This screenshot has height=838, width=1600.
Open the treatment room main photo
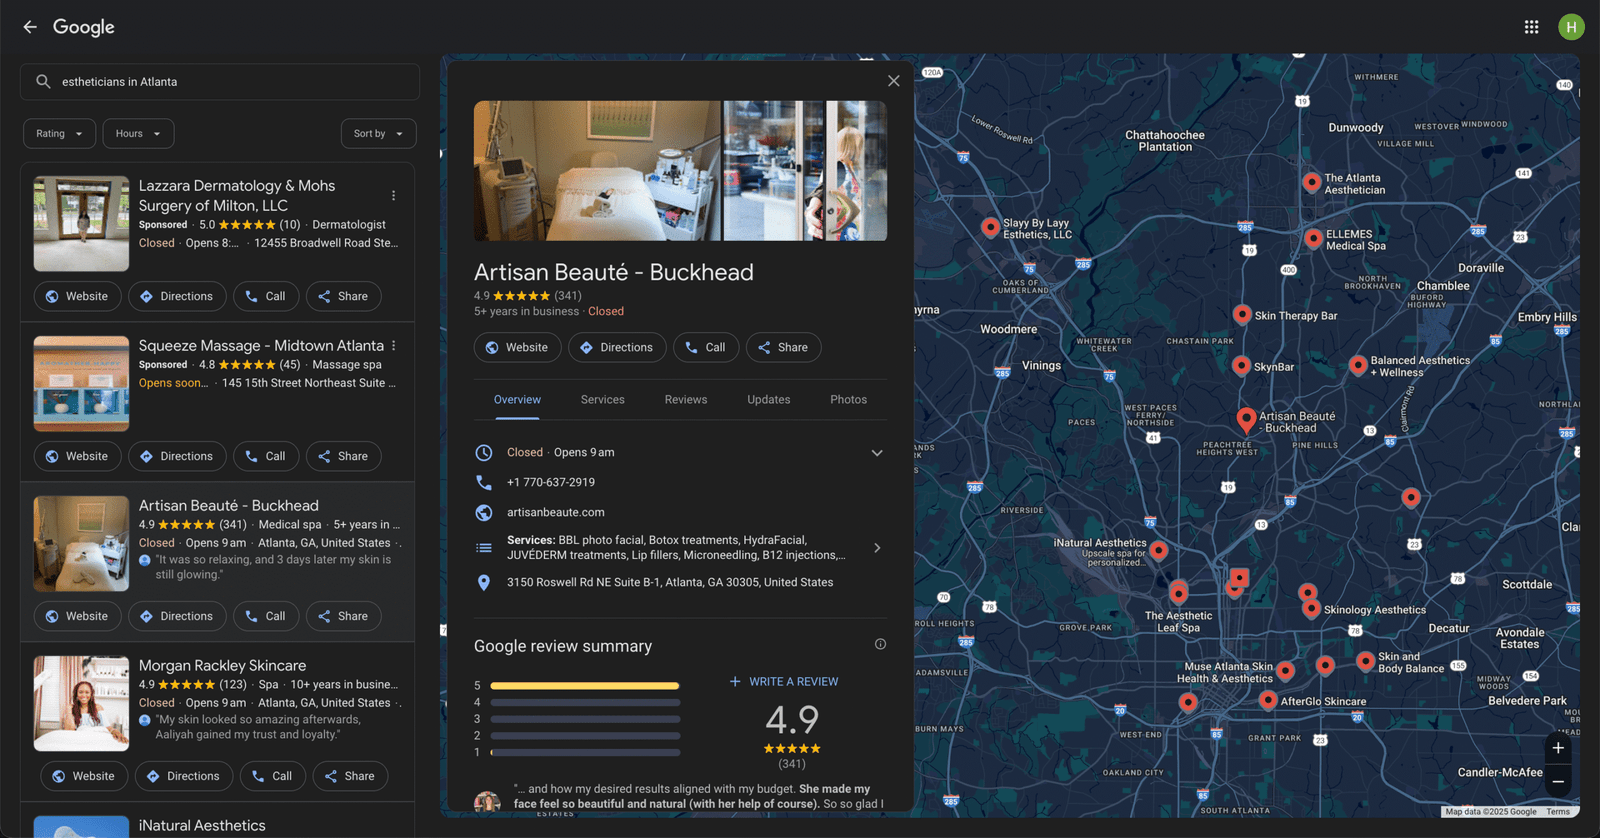(597, 170)
